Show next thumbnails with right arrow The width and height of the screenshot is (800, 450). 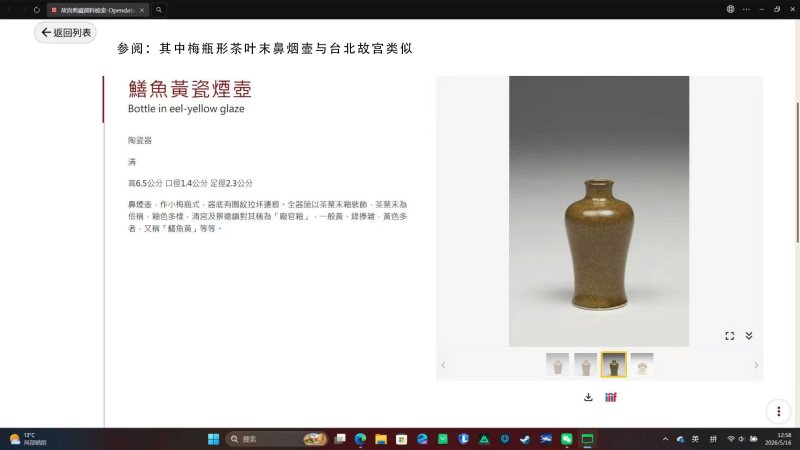tap(756, 365)
